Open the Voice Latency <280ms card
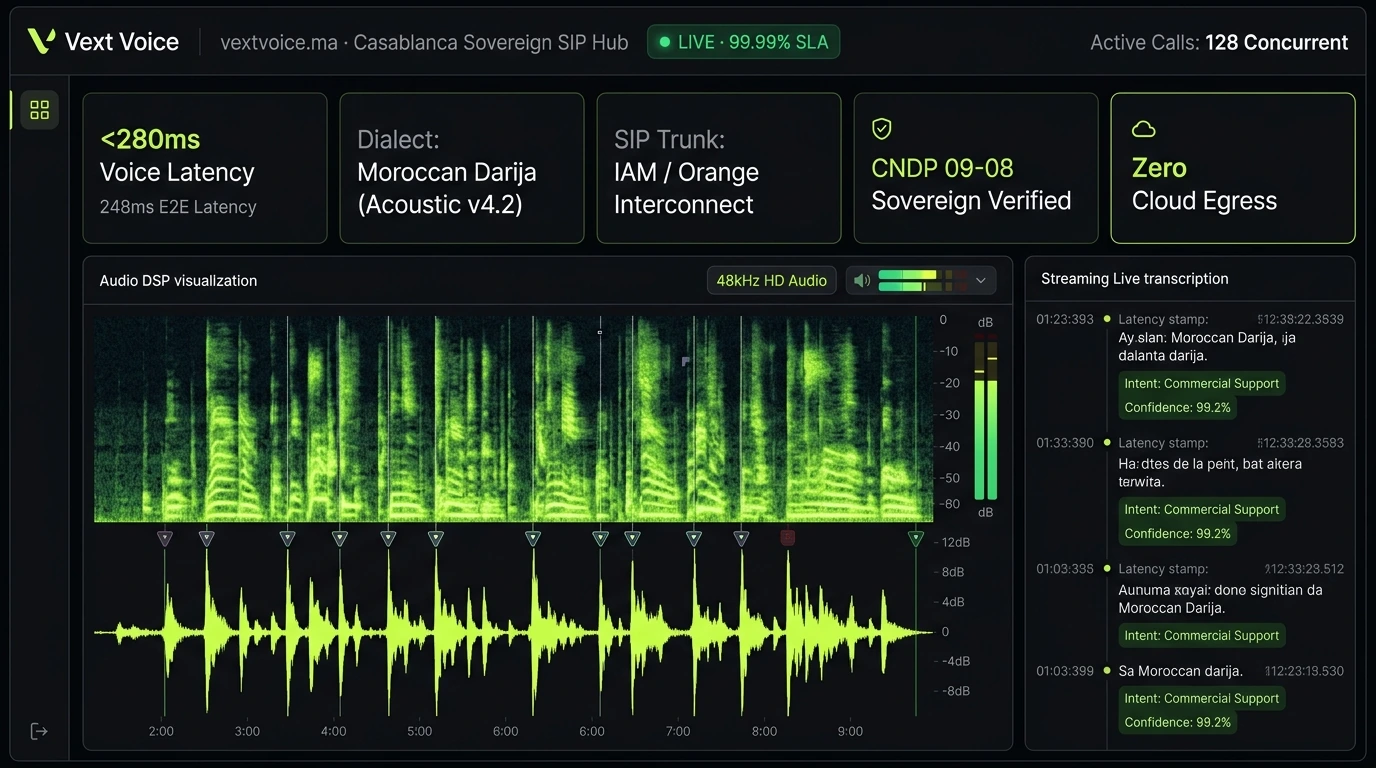 (x=205, y=168)
